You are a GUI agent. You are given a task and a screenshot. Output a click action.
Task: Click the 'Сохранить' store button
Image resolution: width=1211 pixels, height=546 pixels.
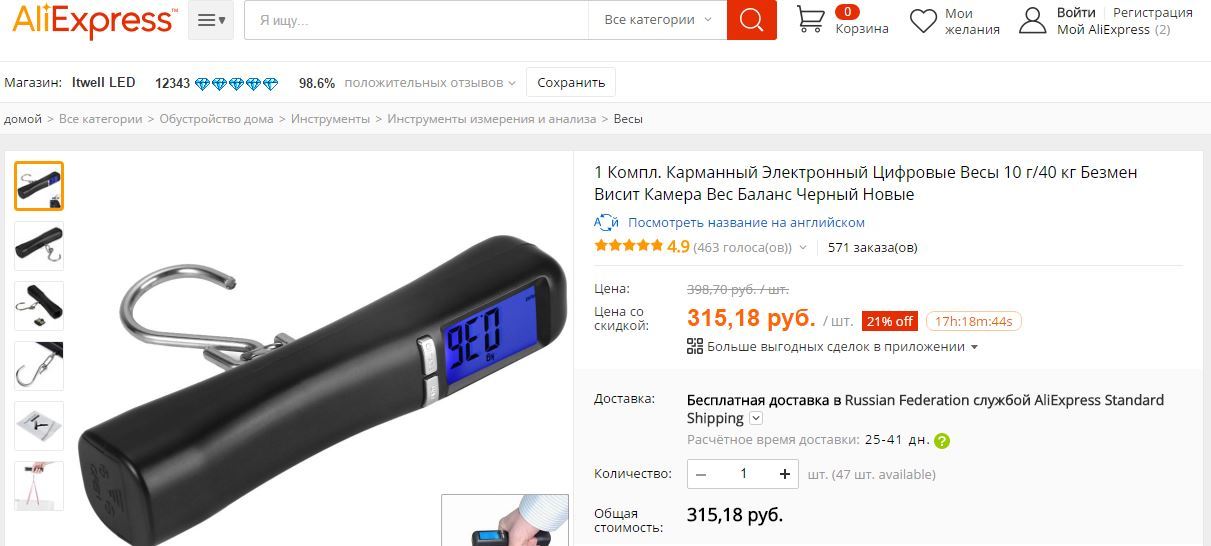click(571, 82)
